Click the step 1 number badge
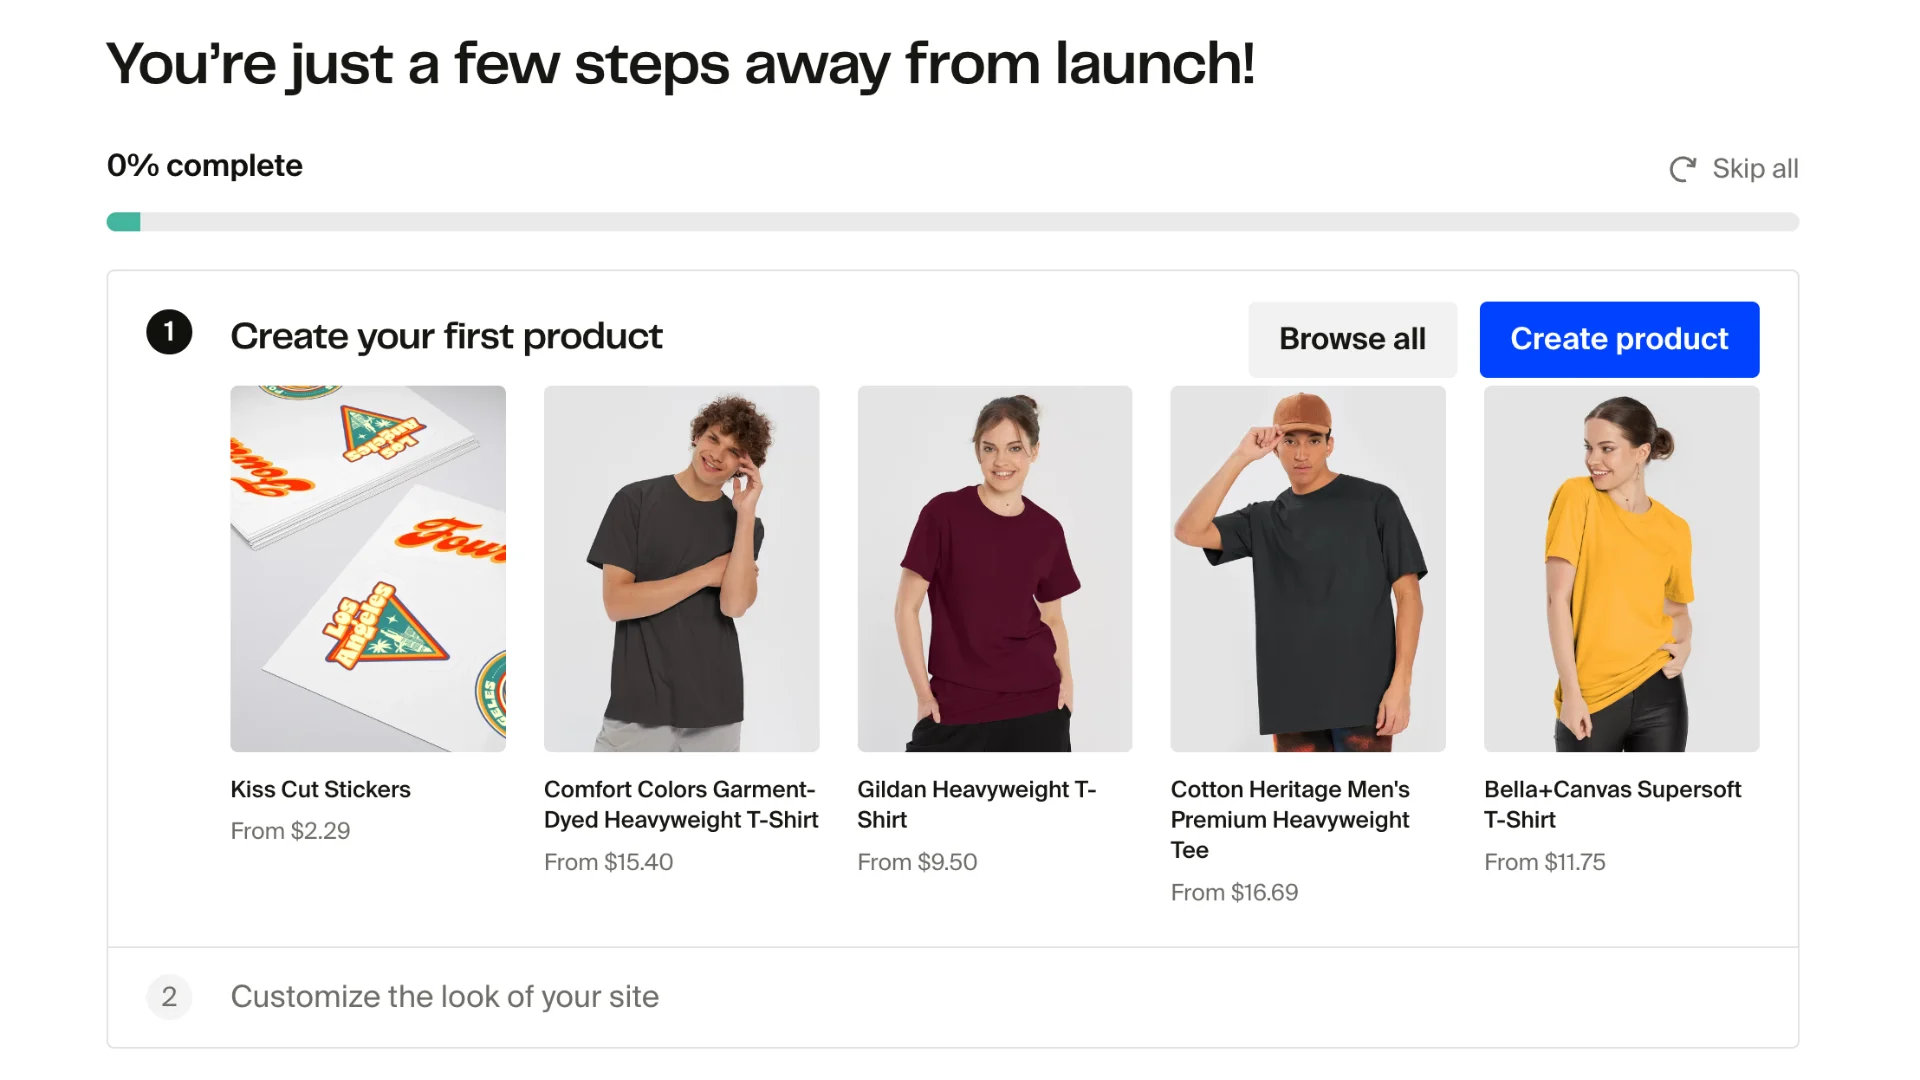 click(169, 332)
